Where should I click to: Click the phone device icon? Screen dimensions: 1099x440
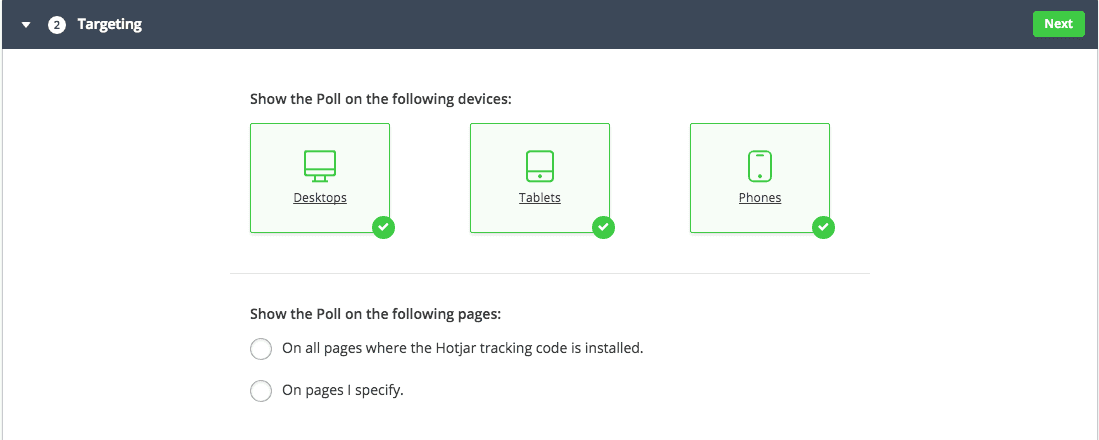click(760, 166)
